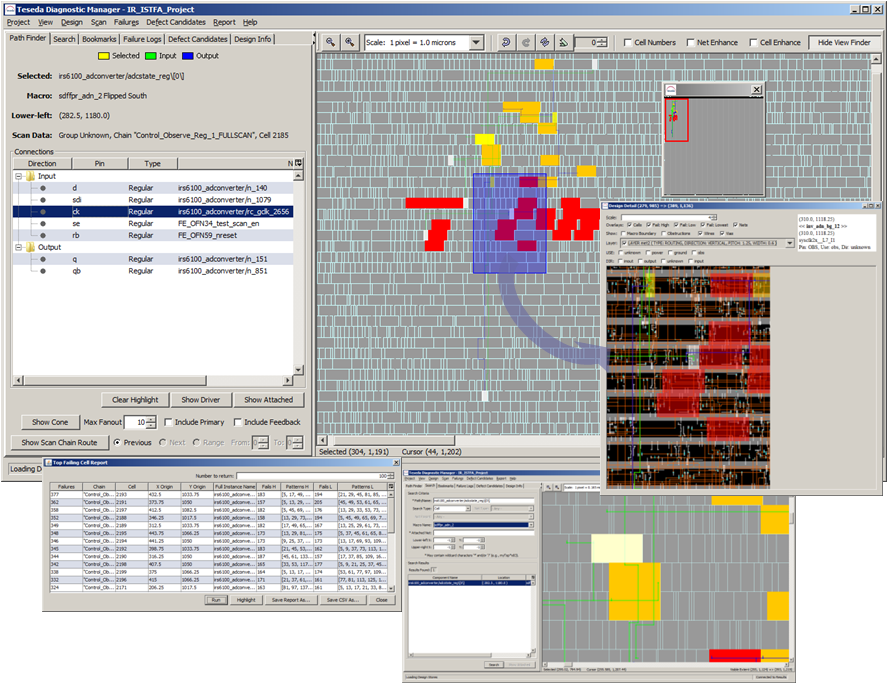Viewport: 888px width, 684px height.
Task: Click the Max Fanout input field
Action: tap(134, 422)
